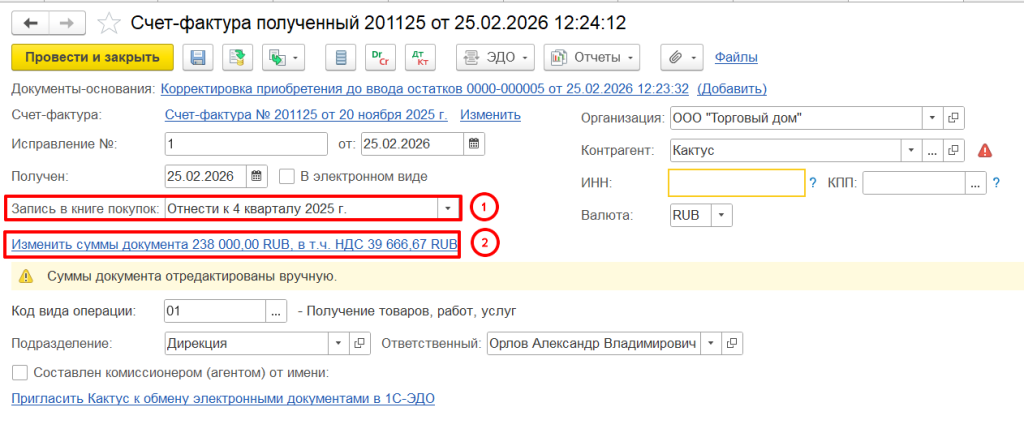Open the paperclip attachments dropdown

pyautogui.click(x=682, y=57)
